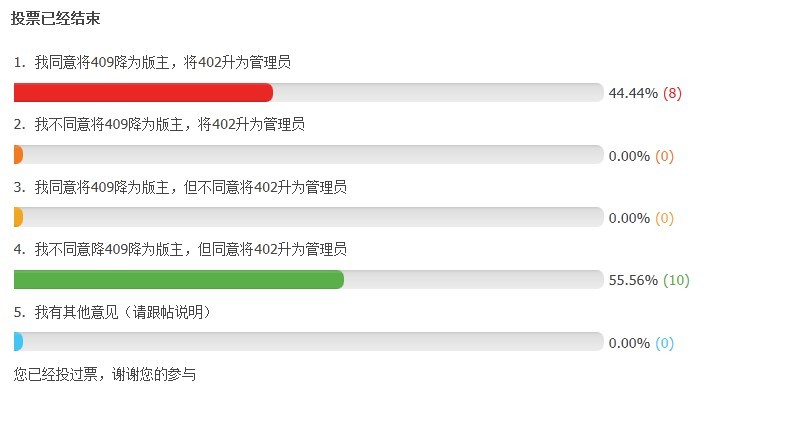Click the 投票已经结束 heading

point(55,19)
